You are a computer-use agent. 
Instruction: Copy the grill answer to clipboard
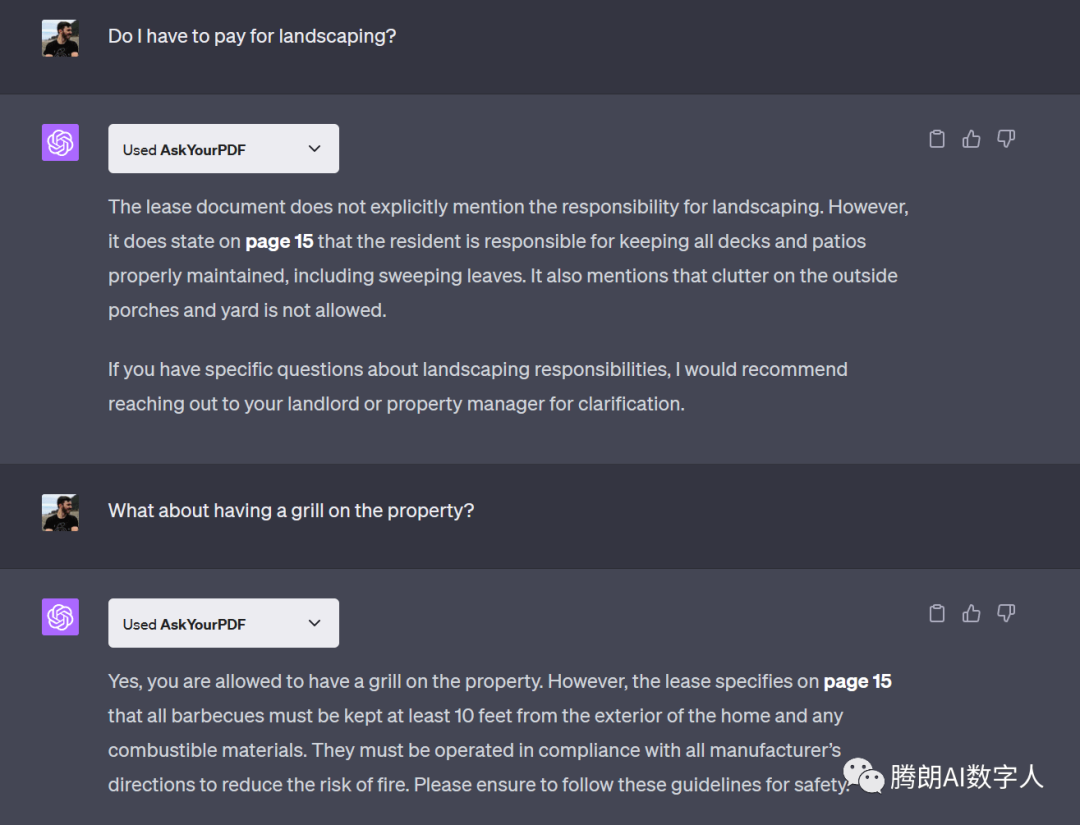pos(937,613)
